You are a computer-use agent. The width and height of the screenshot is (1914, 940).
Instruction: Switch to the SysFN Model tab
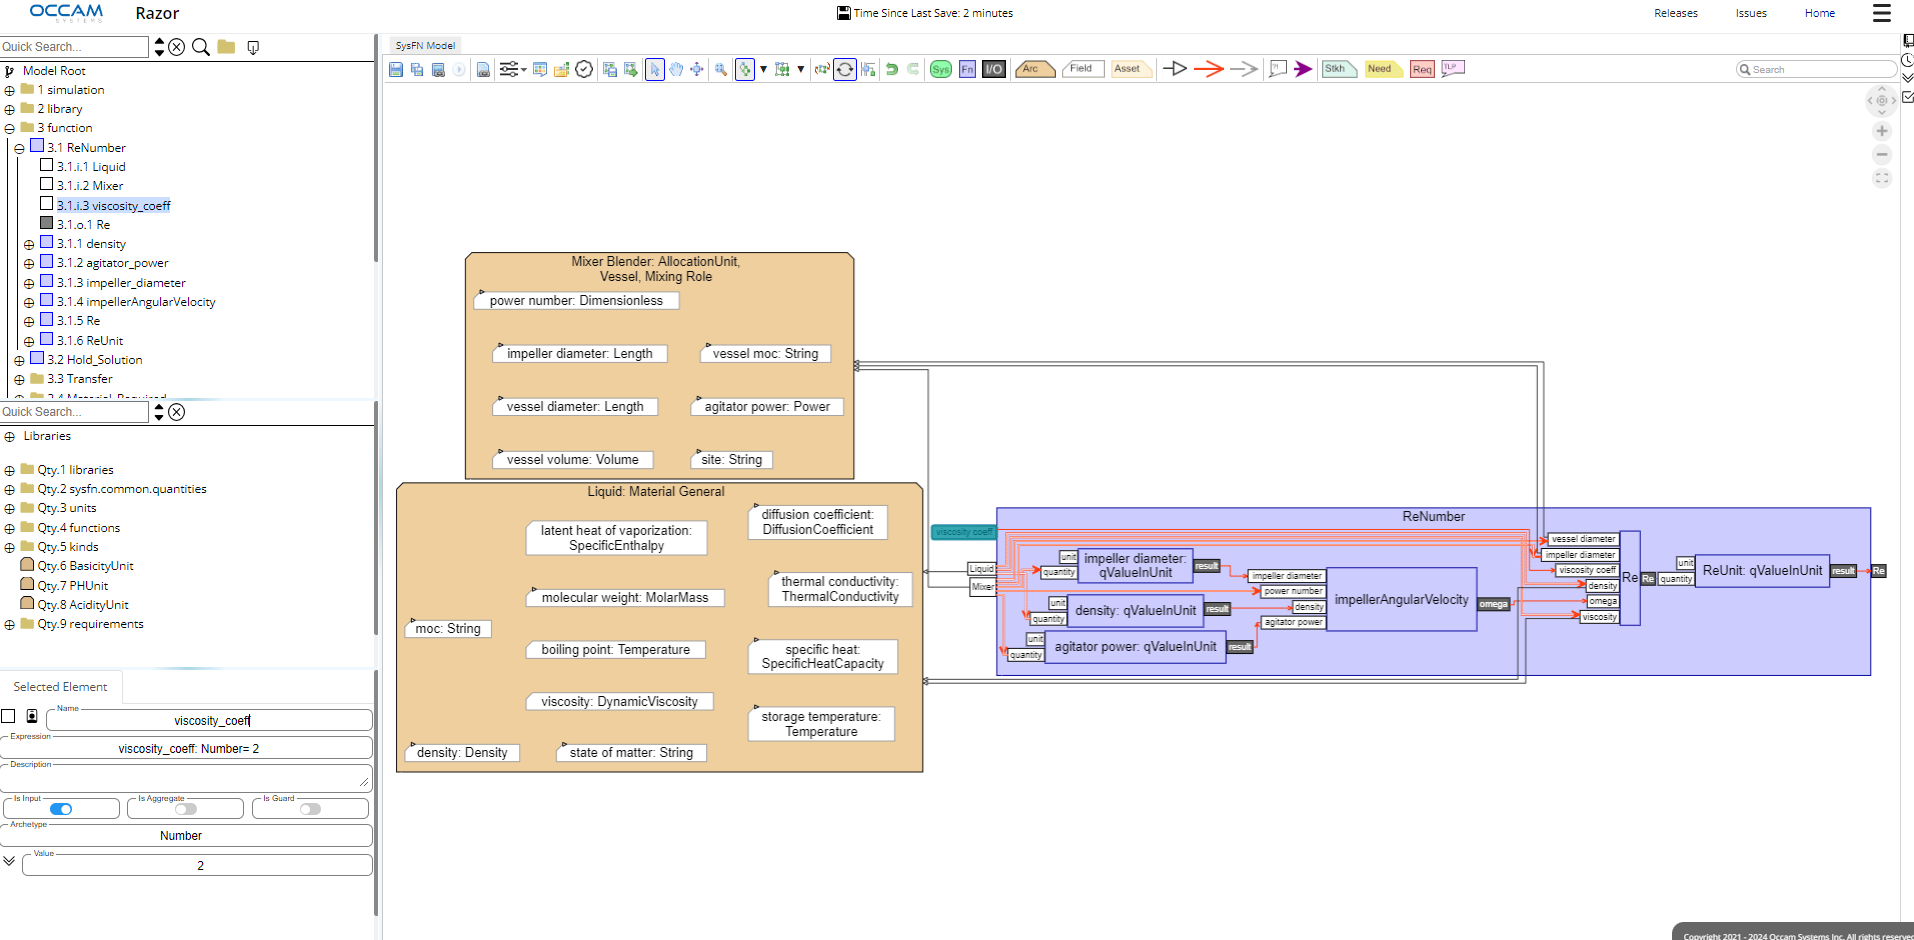coord(425,45)
